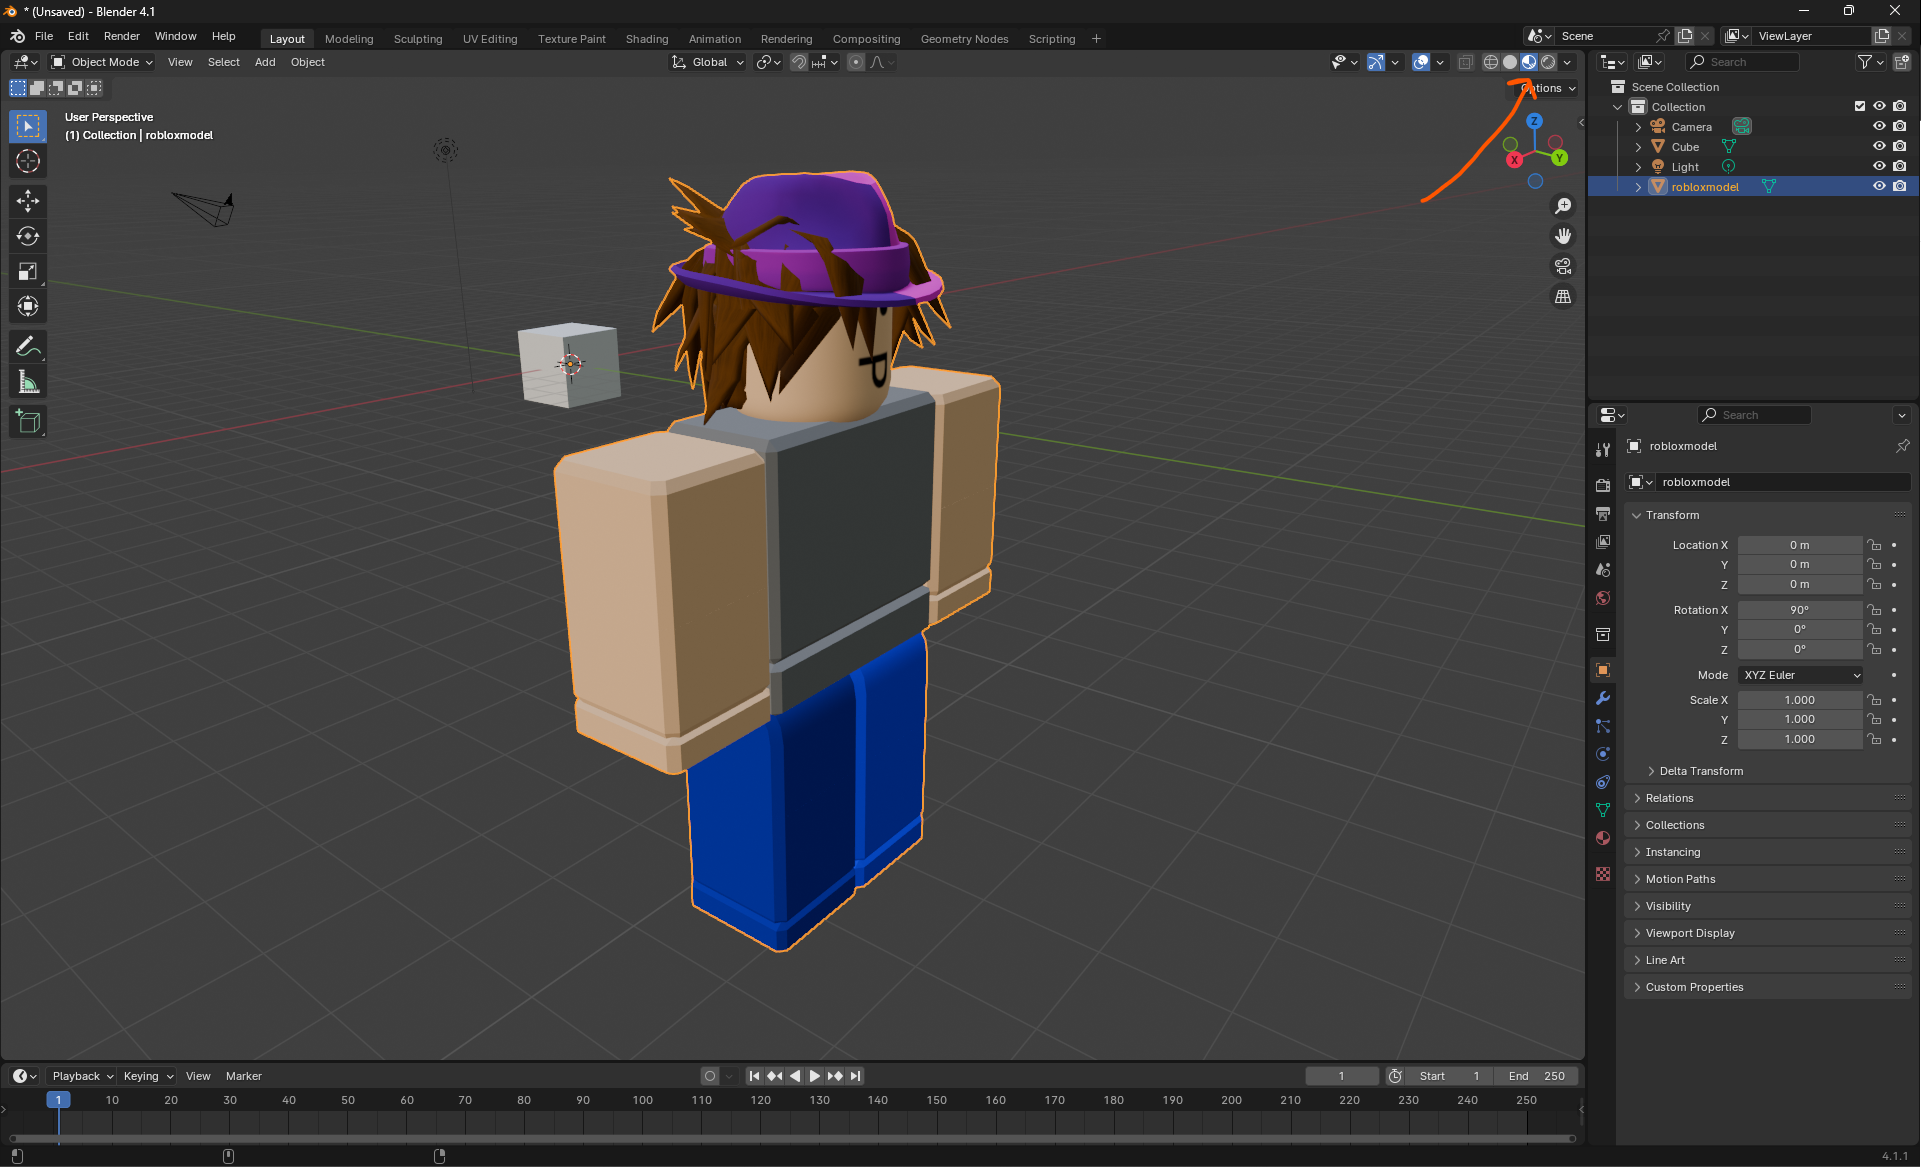1921x1167 pixels.
Task: Expand the Camera tree item
Action: (x=1638, y=127)
